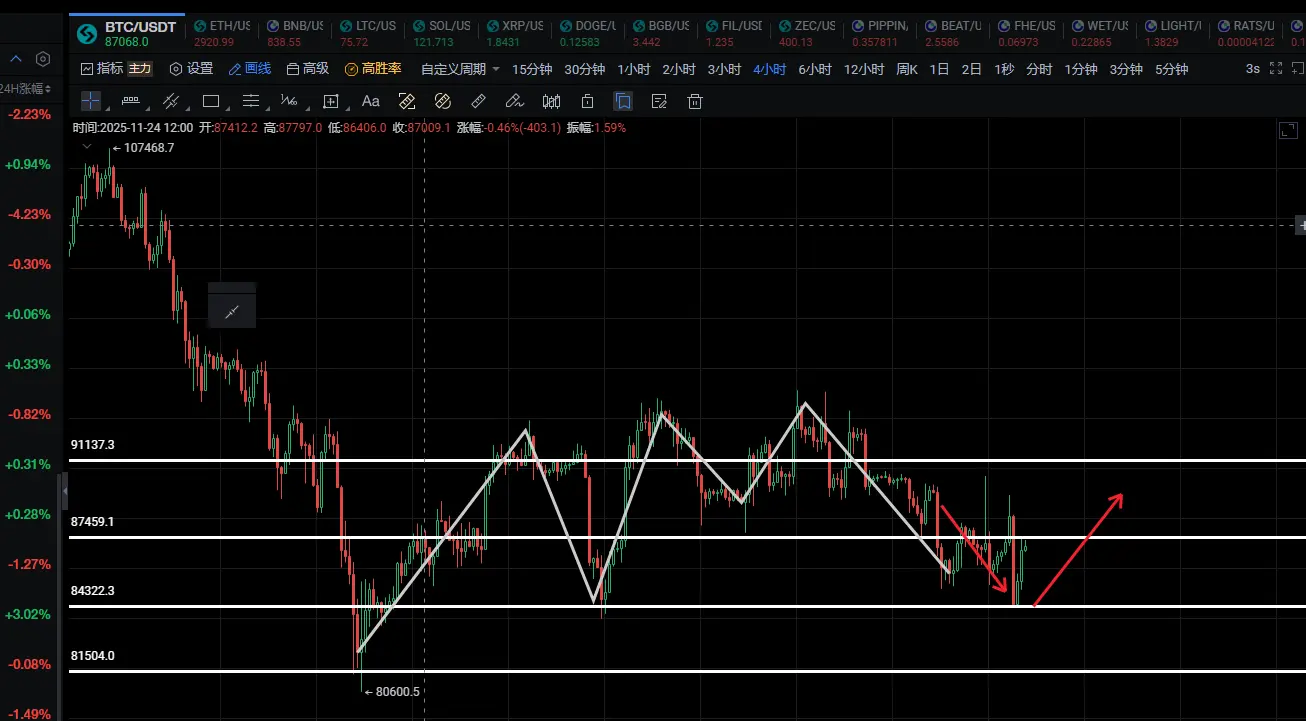Click the 81504.0 horizontal line label
Viewport: 1306px width, 721px height.
coord(93,655)
